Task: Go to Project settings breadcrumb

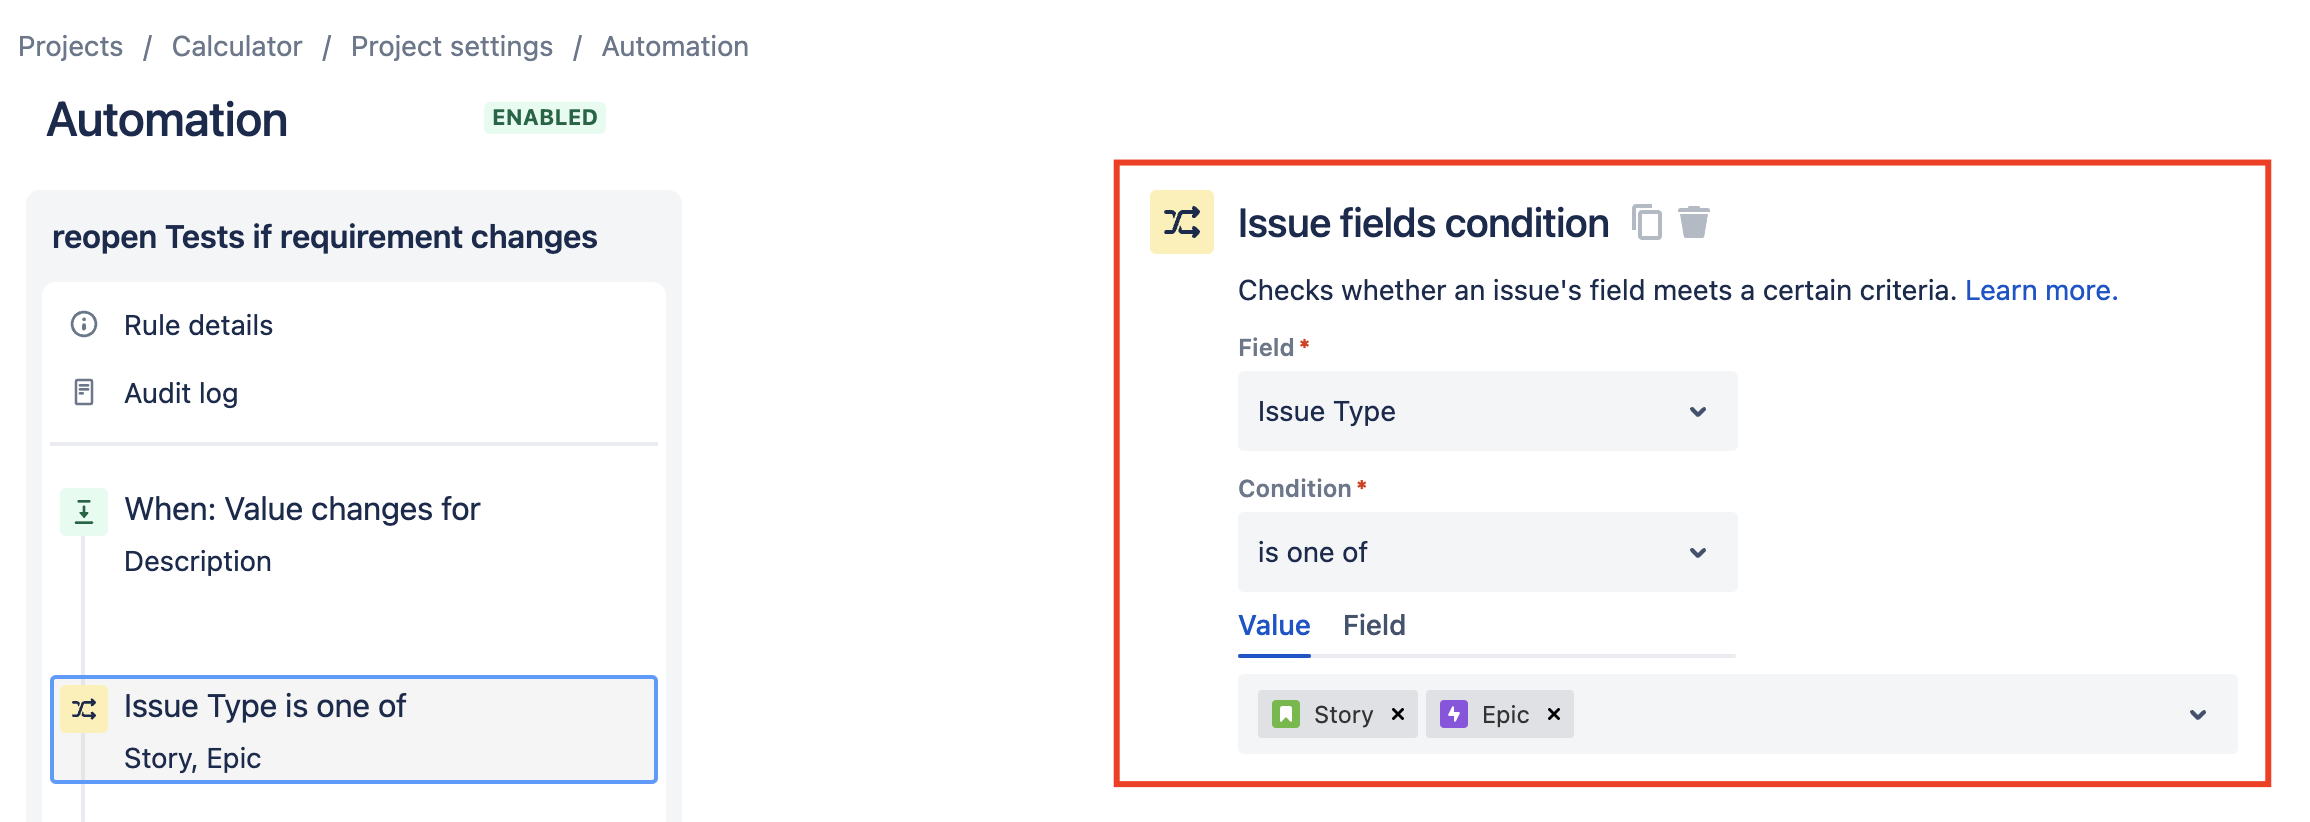Action: 452,46
